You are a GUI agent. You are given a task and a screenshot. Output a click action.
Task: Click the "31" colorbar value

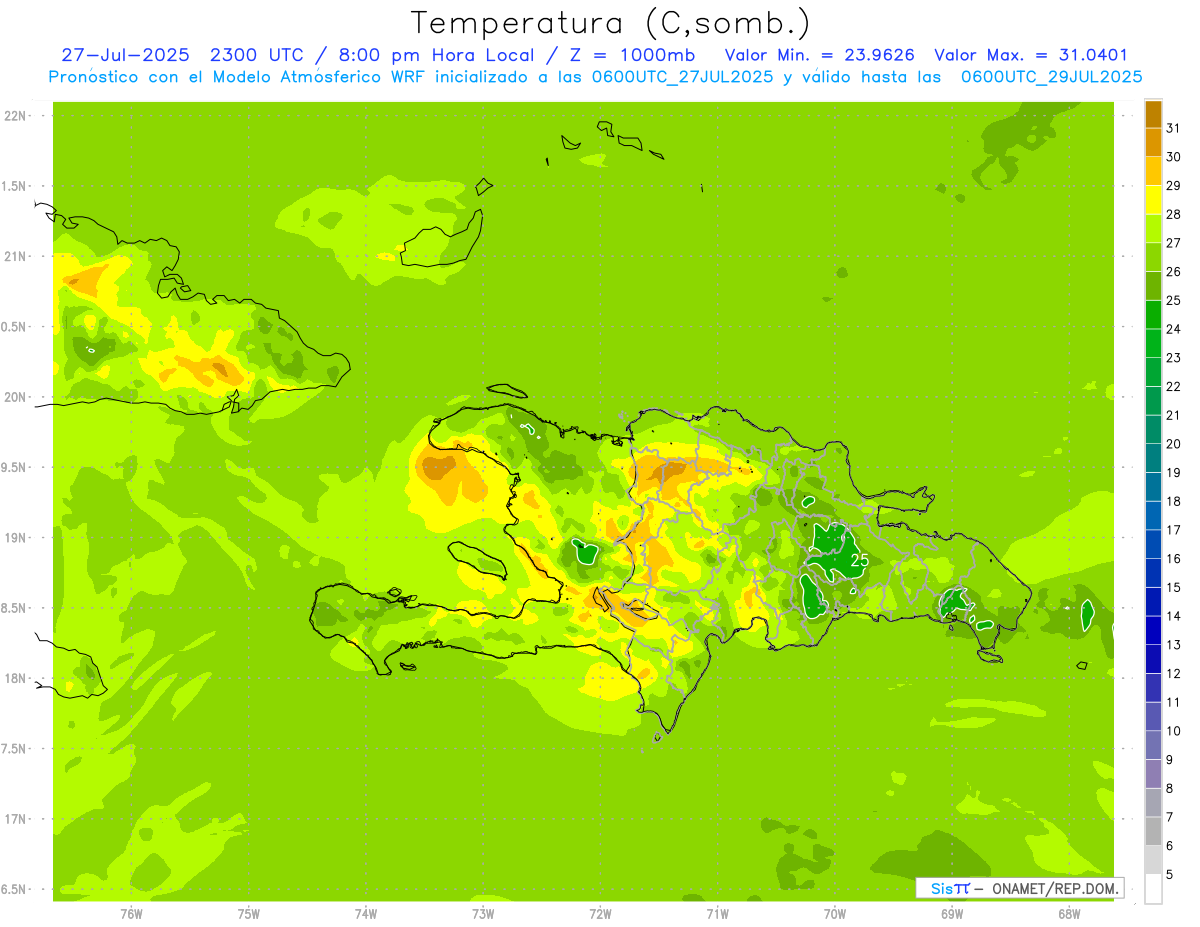coord(1175,127)
